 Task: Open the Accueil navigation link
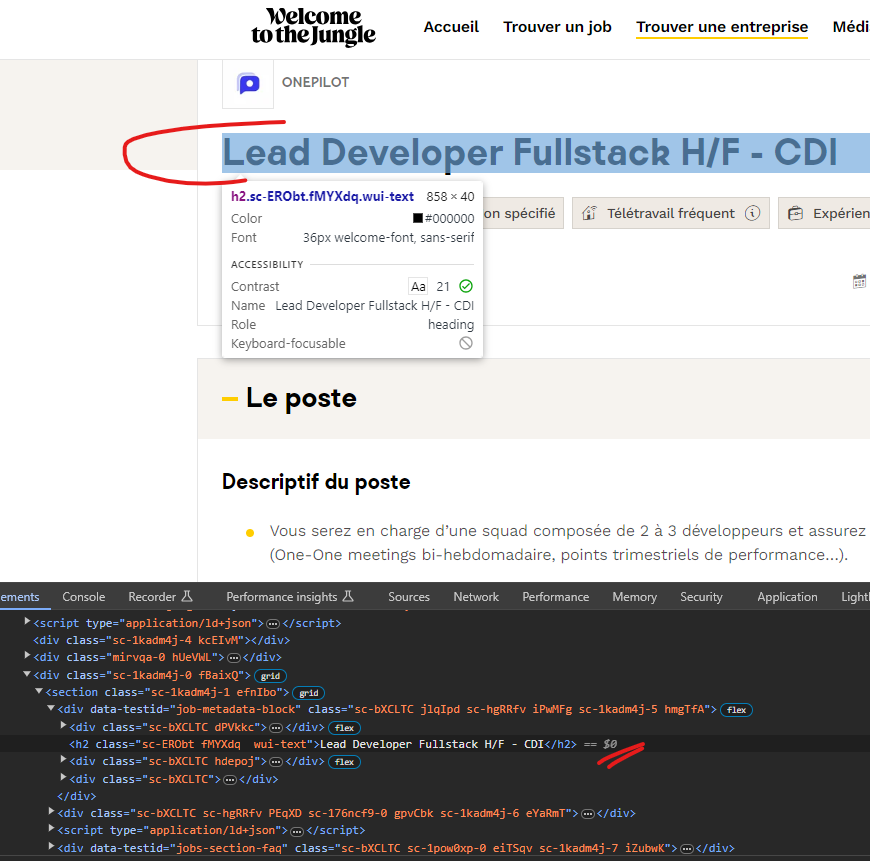pyautogui.click(x=451, y=27)
